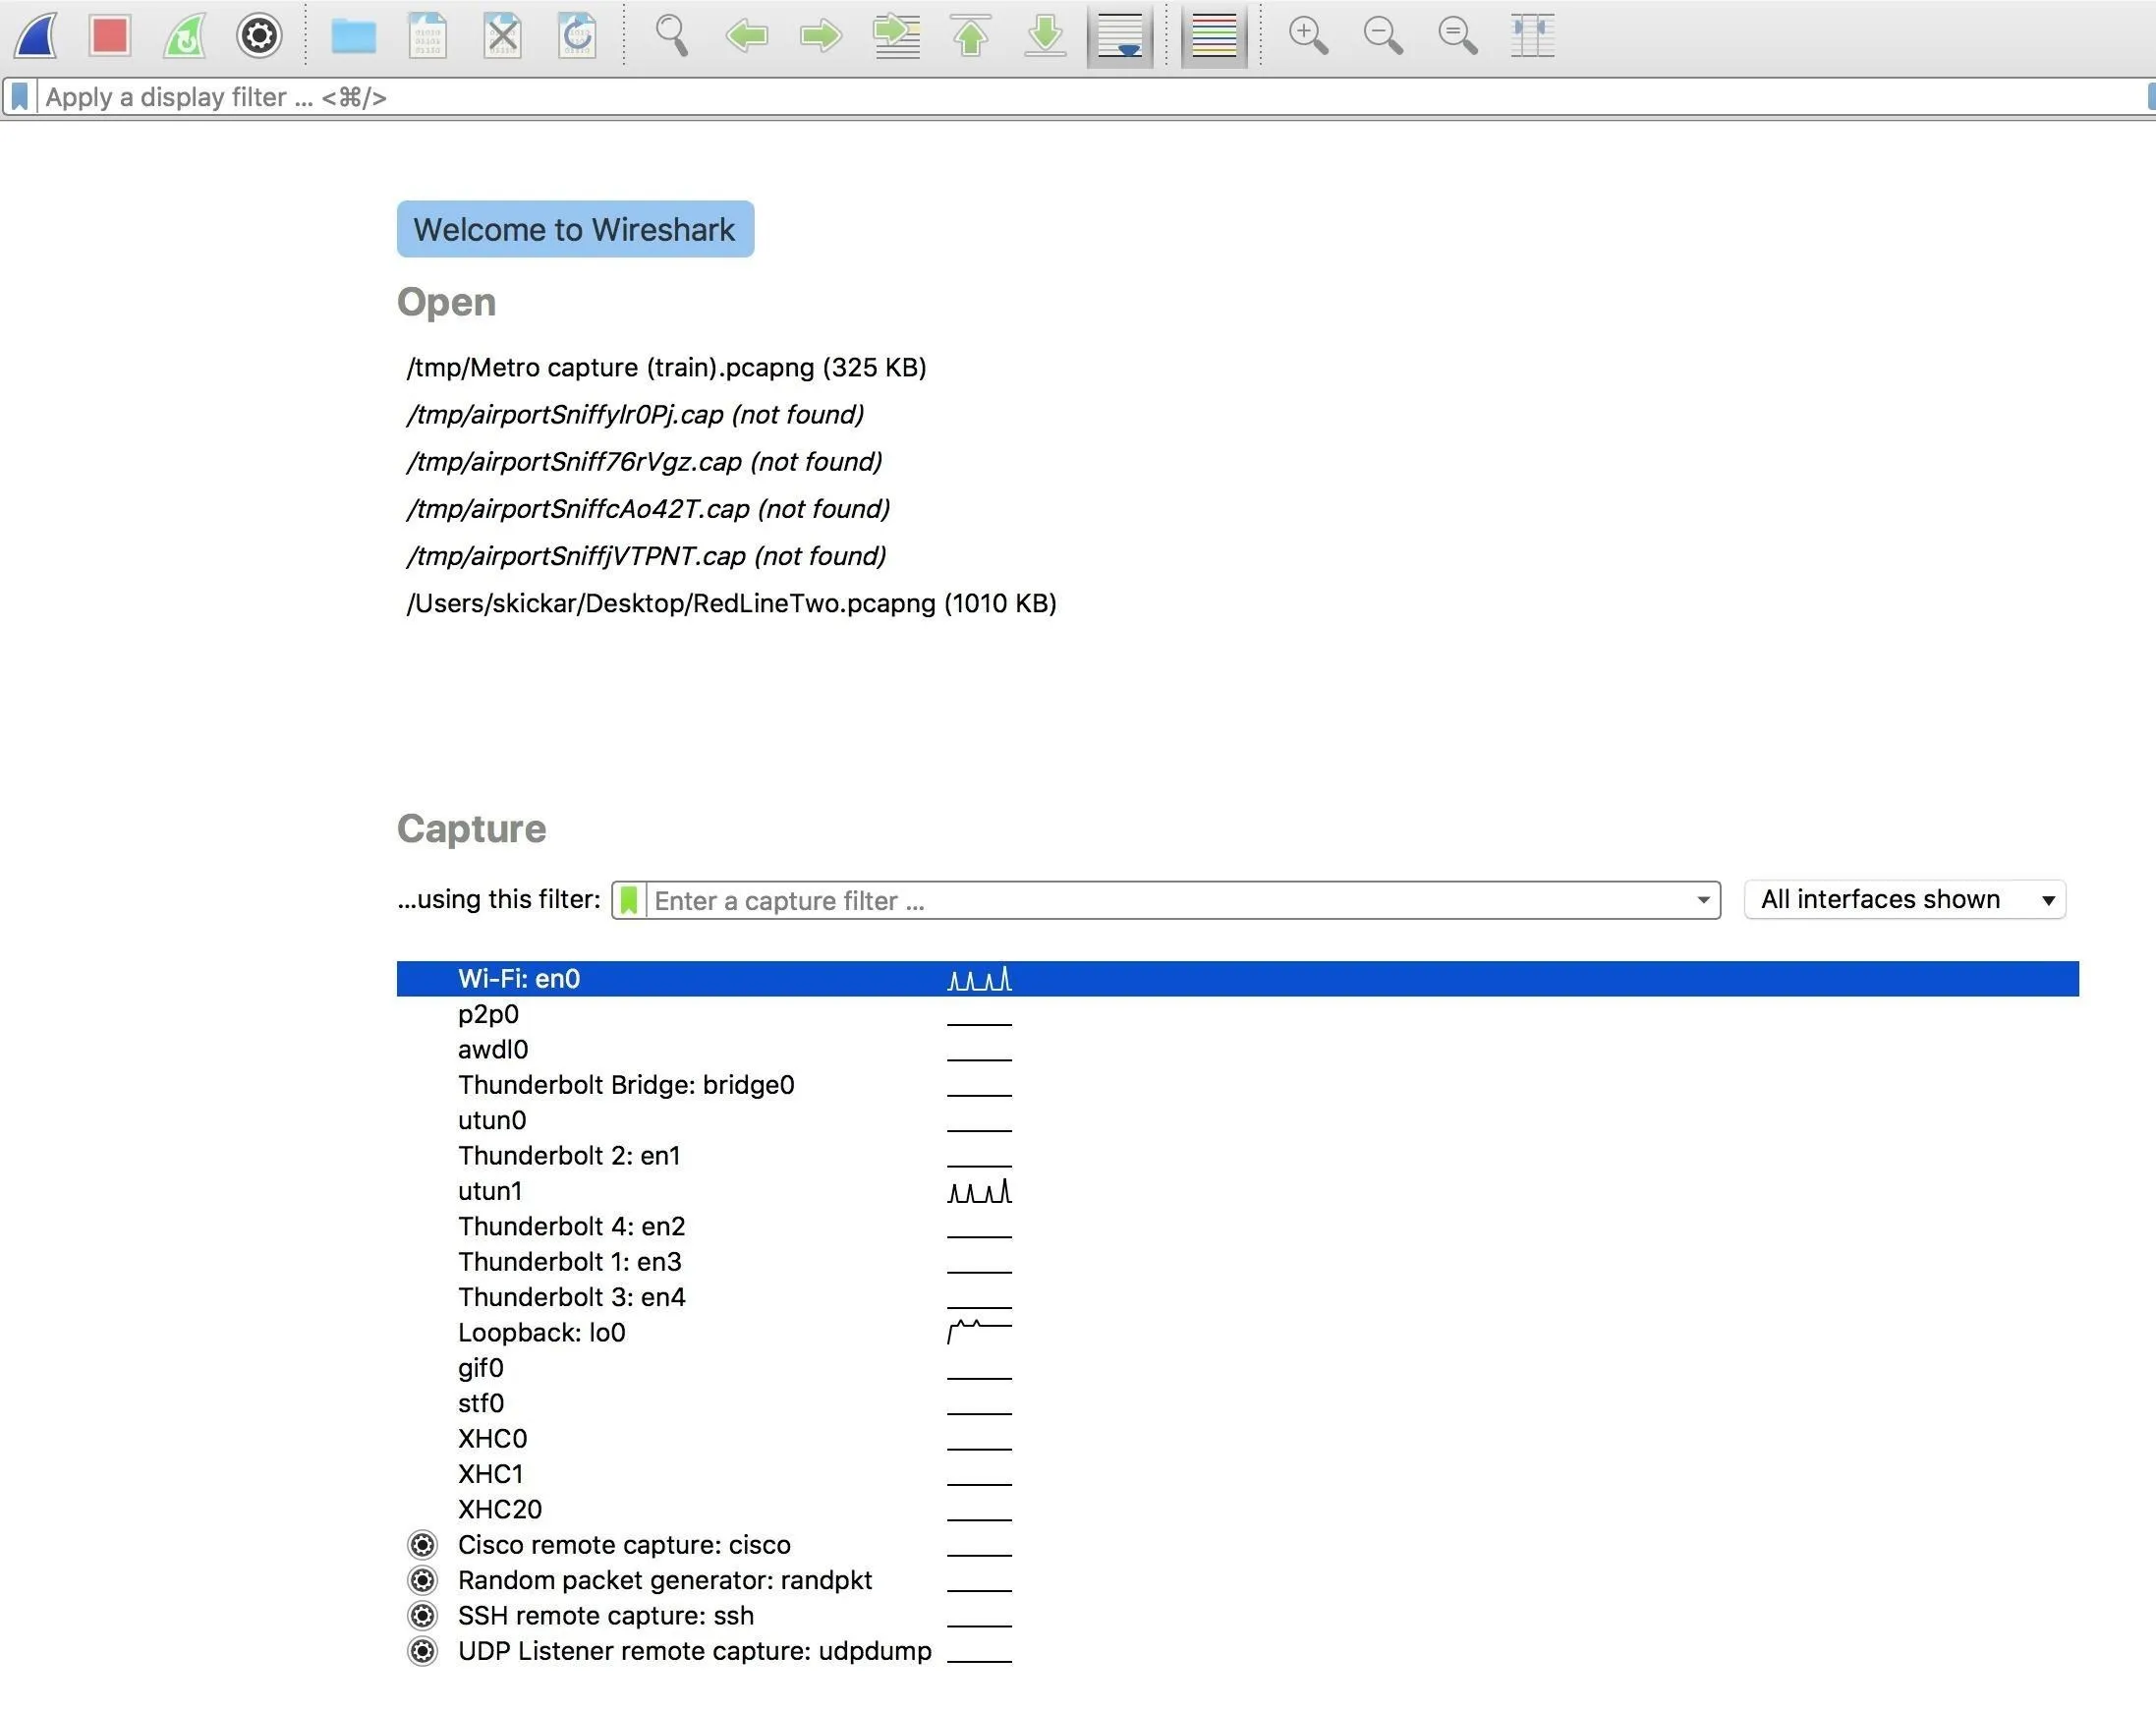This screenshot has height=1712, width=2156.
Task: Open airportSniffylr0Pj.cap recent file
Action: (635, 414)
